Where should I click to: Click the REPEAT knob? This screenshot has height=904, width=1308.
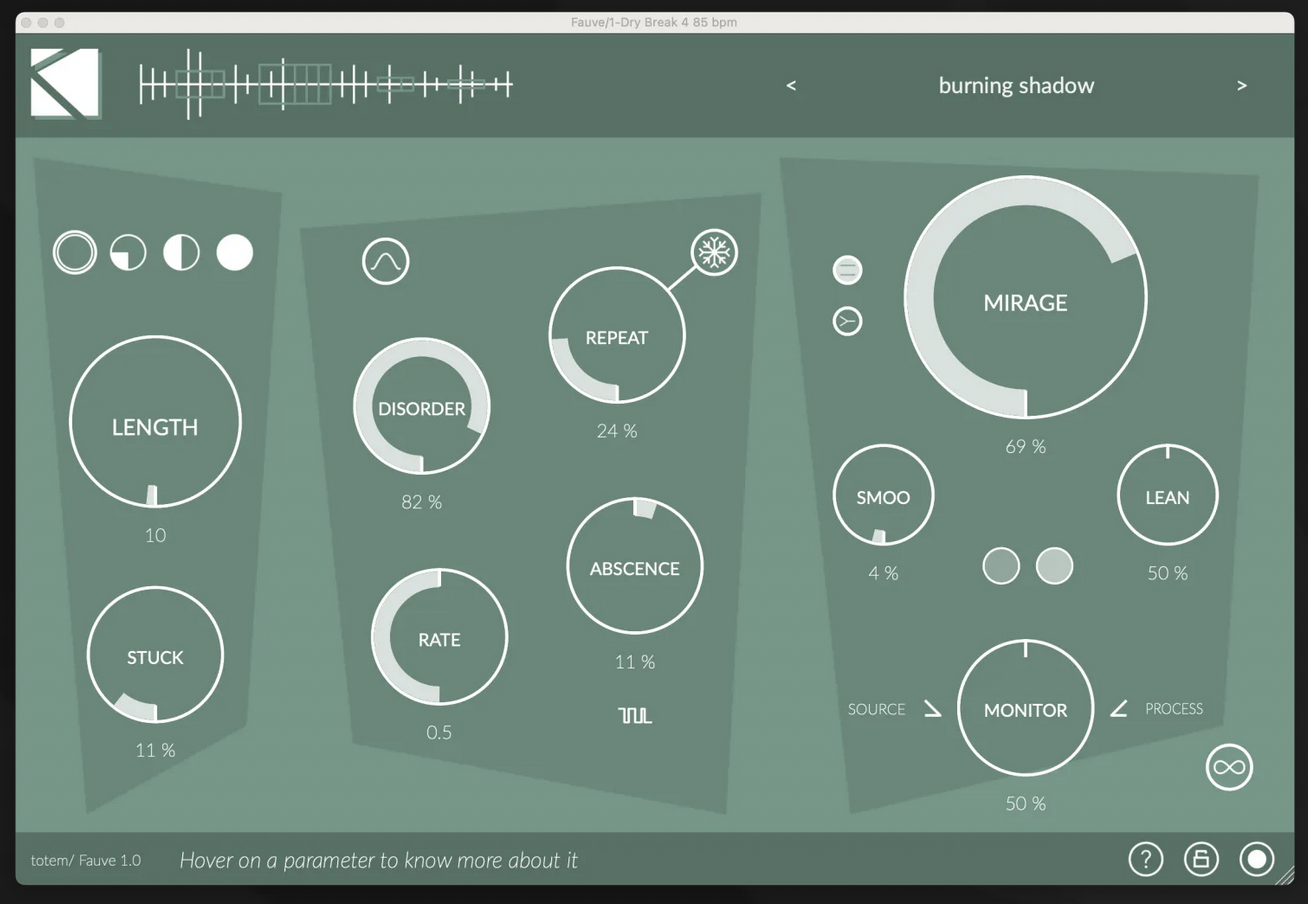(x=617, y=335)
